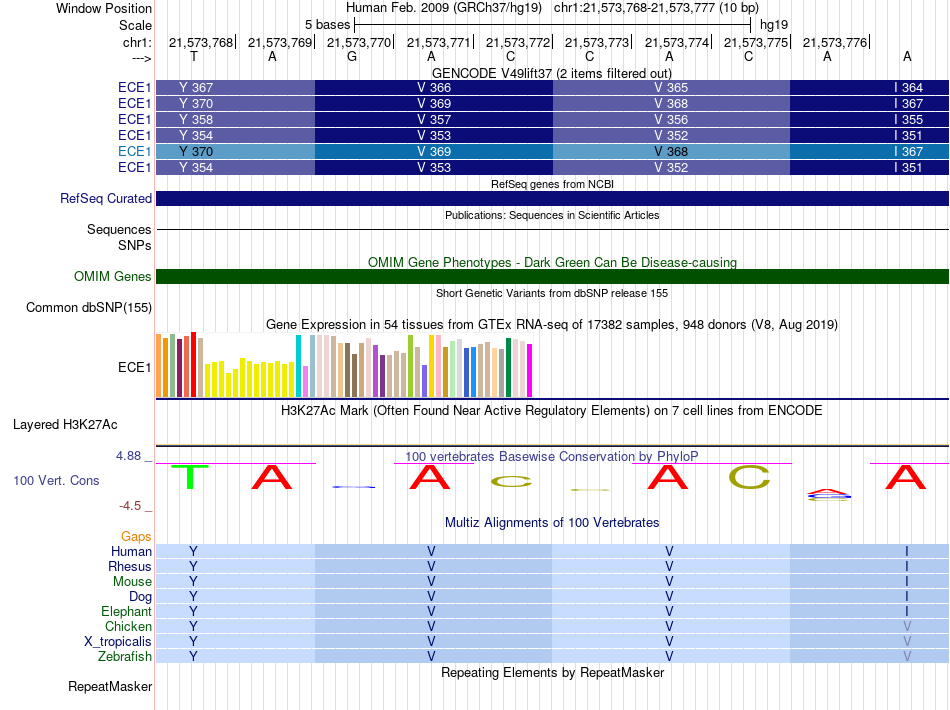Click base G in the sequence ruler
Image resolution: width=950 pixels, height=710 pixels.
pos(352,56)
